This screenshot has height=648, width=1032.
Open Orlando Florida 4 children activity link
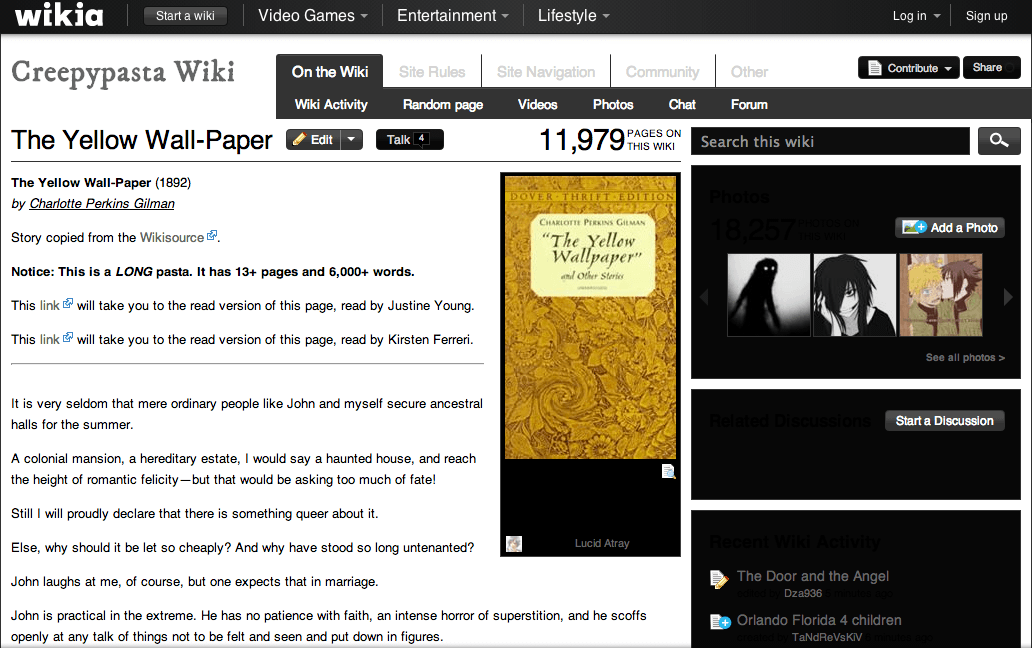[819, 620]
